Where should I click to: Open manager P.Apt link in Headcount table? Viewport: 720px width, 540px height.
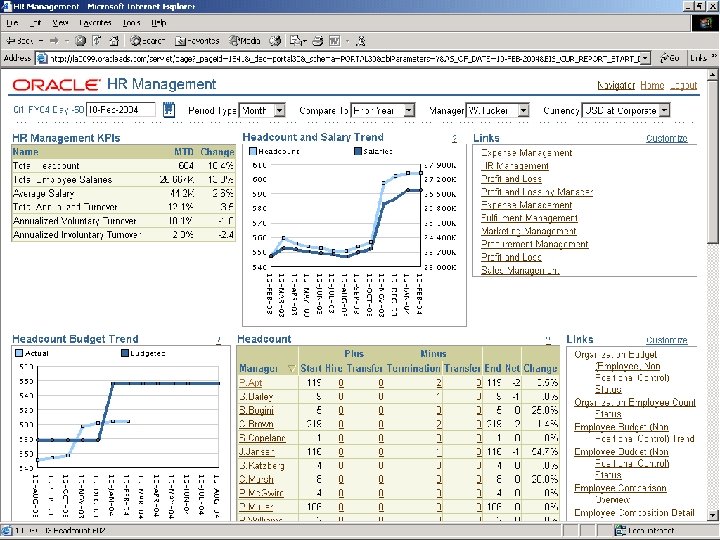coord(251,382)
